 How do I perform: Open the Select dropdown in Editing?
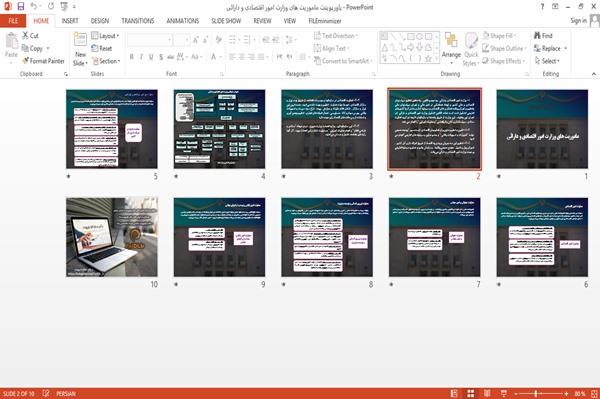pos(547,61)
